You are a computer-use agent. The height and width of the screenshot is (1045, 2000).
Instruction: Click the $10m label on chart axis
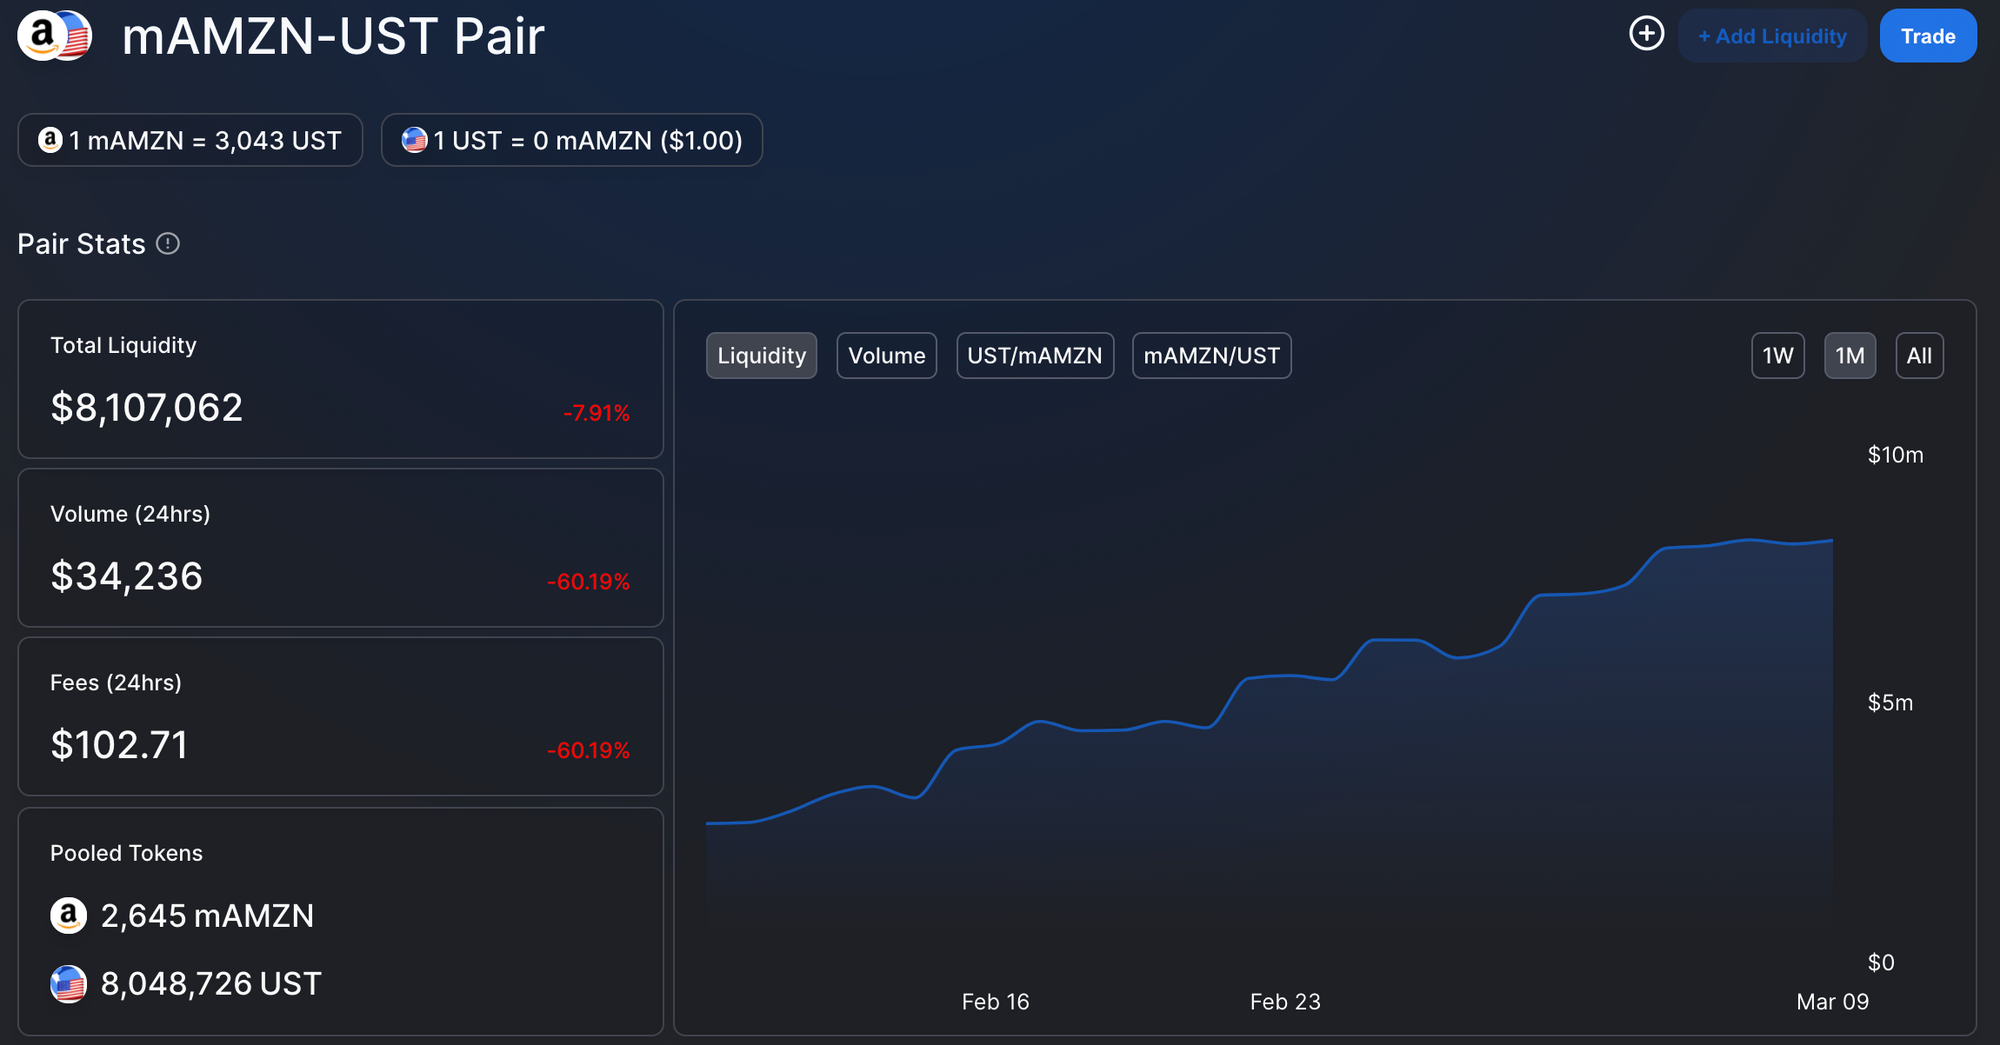1895,455
